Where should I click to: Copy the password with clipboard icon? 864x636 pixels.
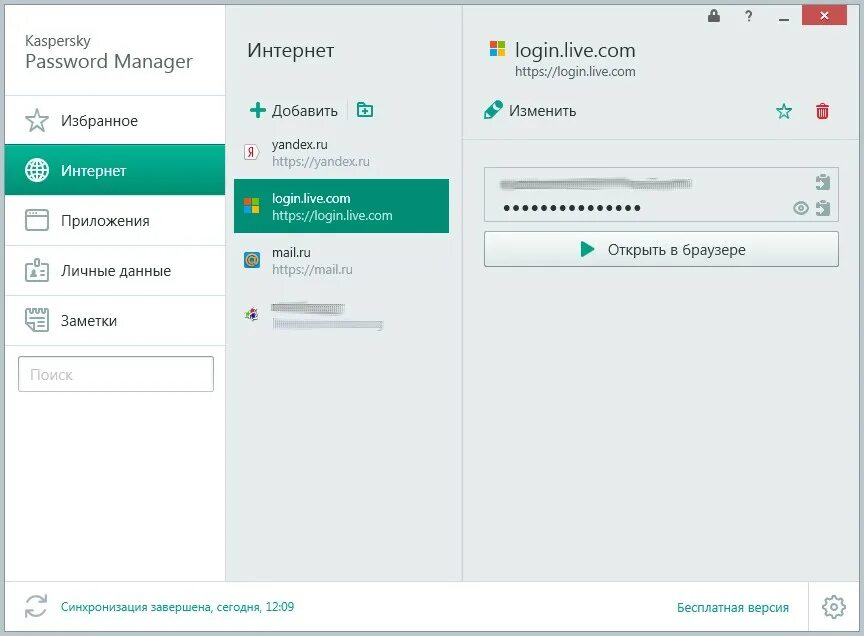click(x=823, y=208)
